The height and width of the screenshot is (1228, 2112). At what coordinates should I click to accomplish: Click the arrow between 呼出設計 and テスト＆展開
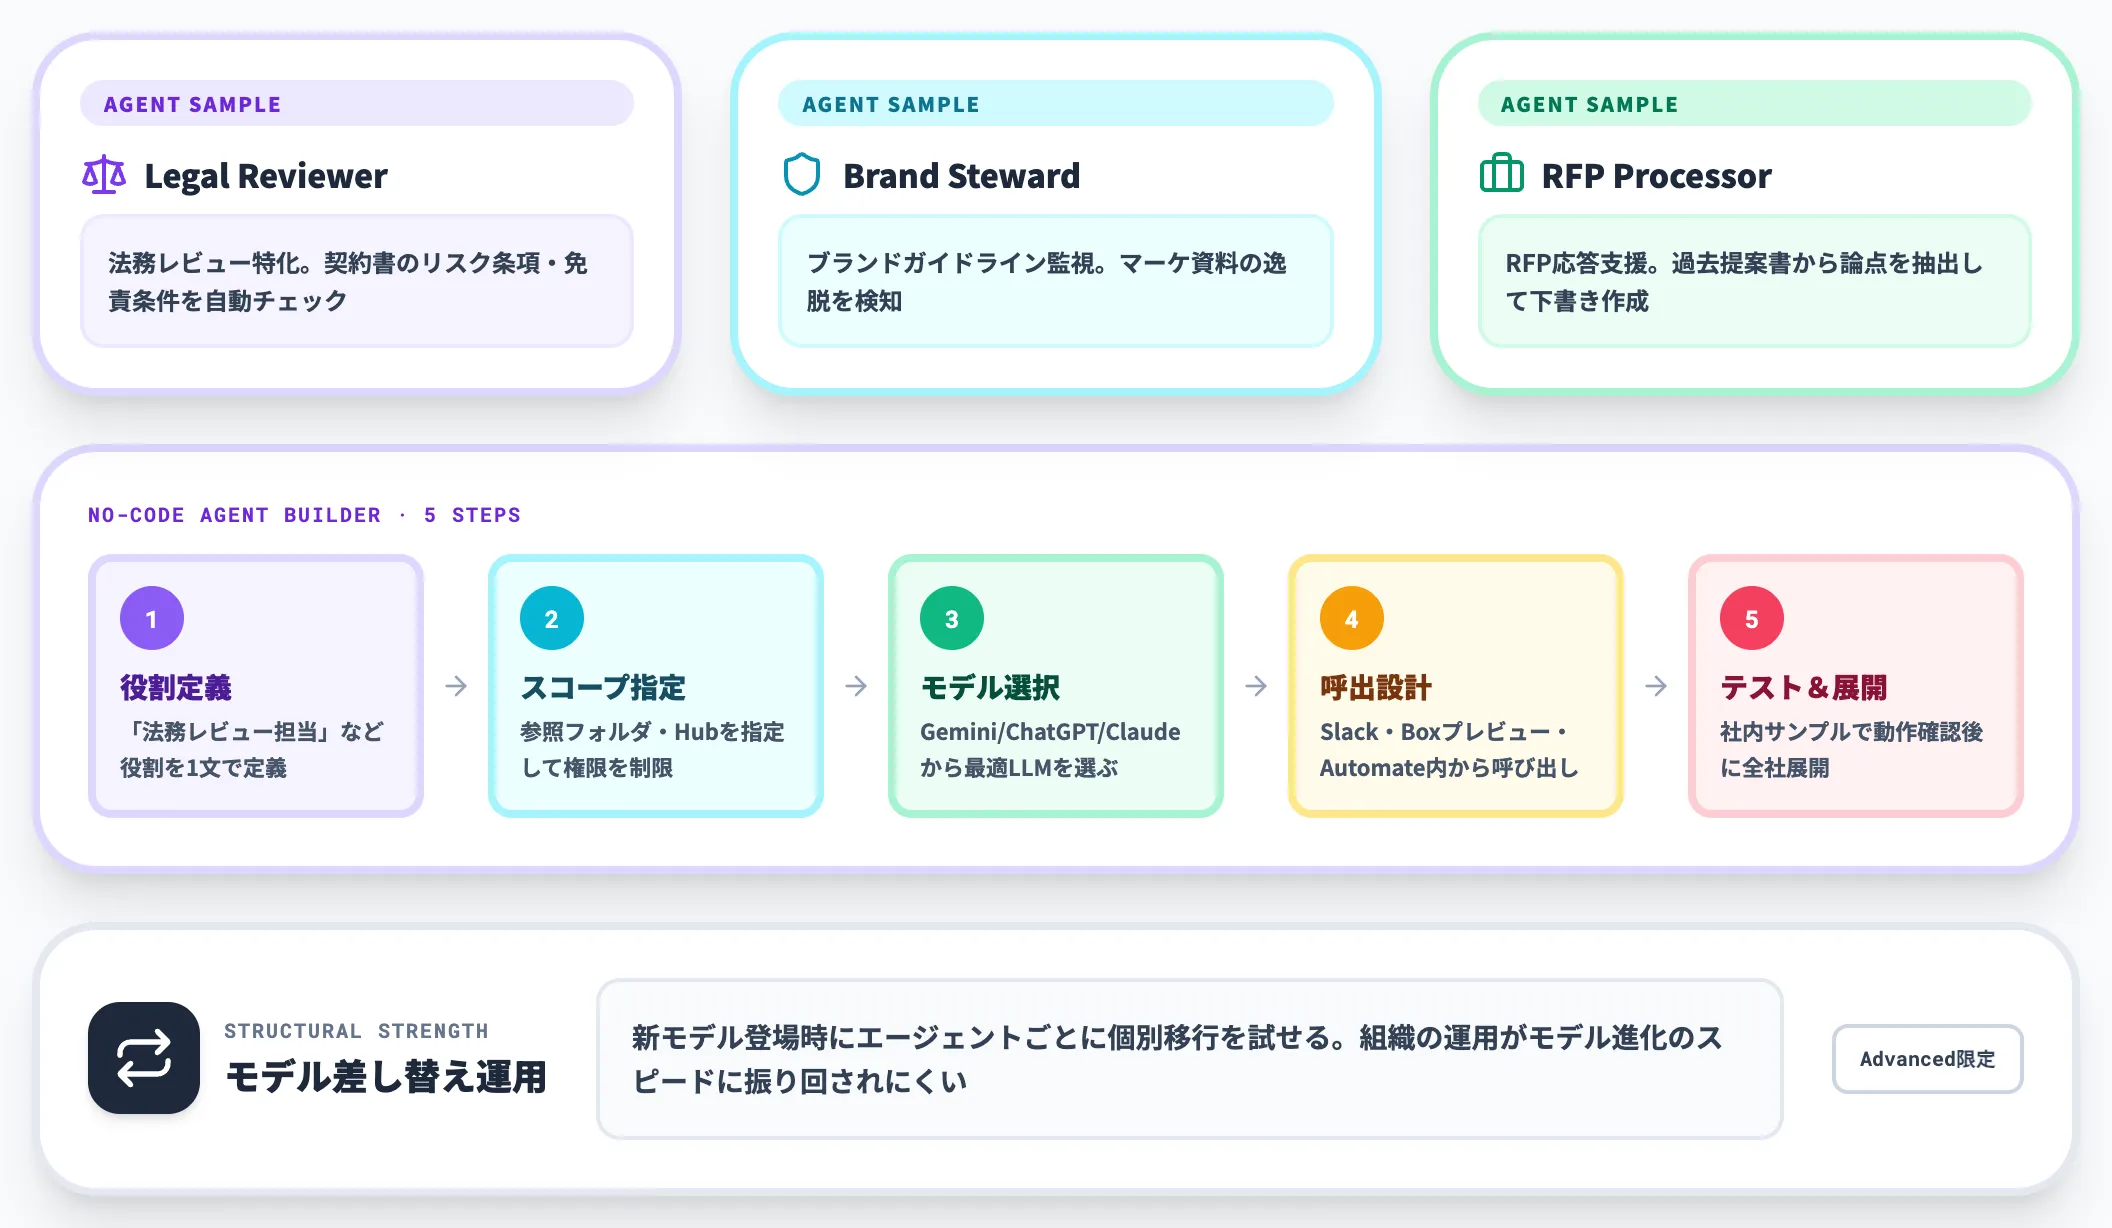(x=1656, y=686)
